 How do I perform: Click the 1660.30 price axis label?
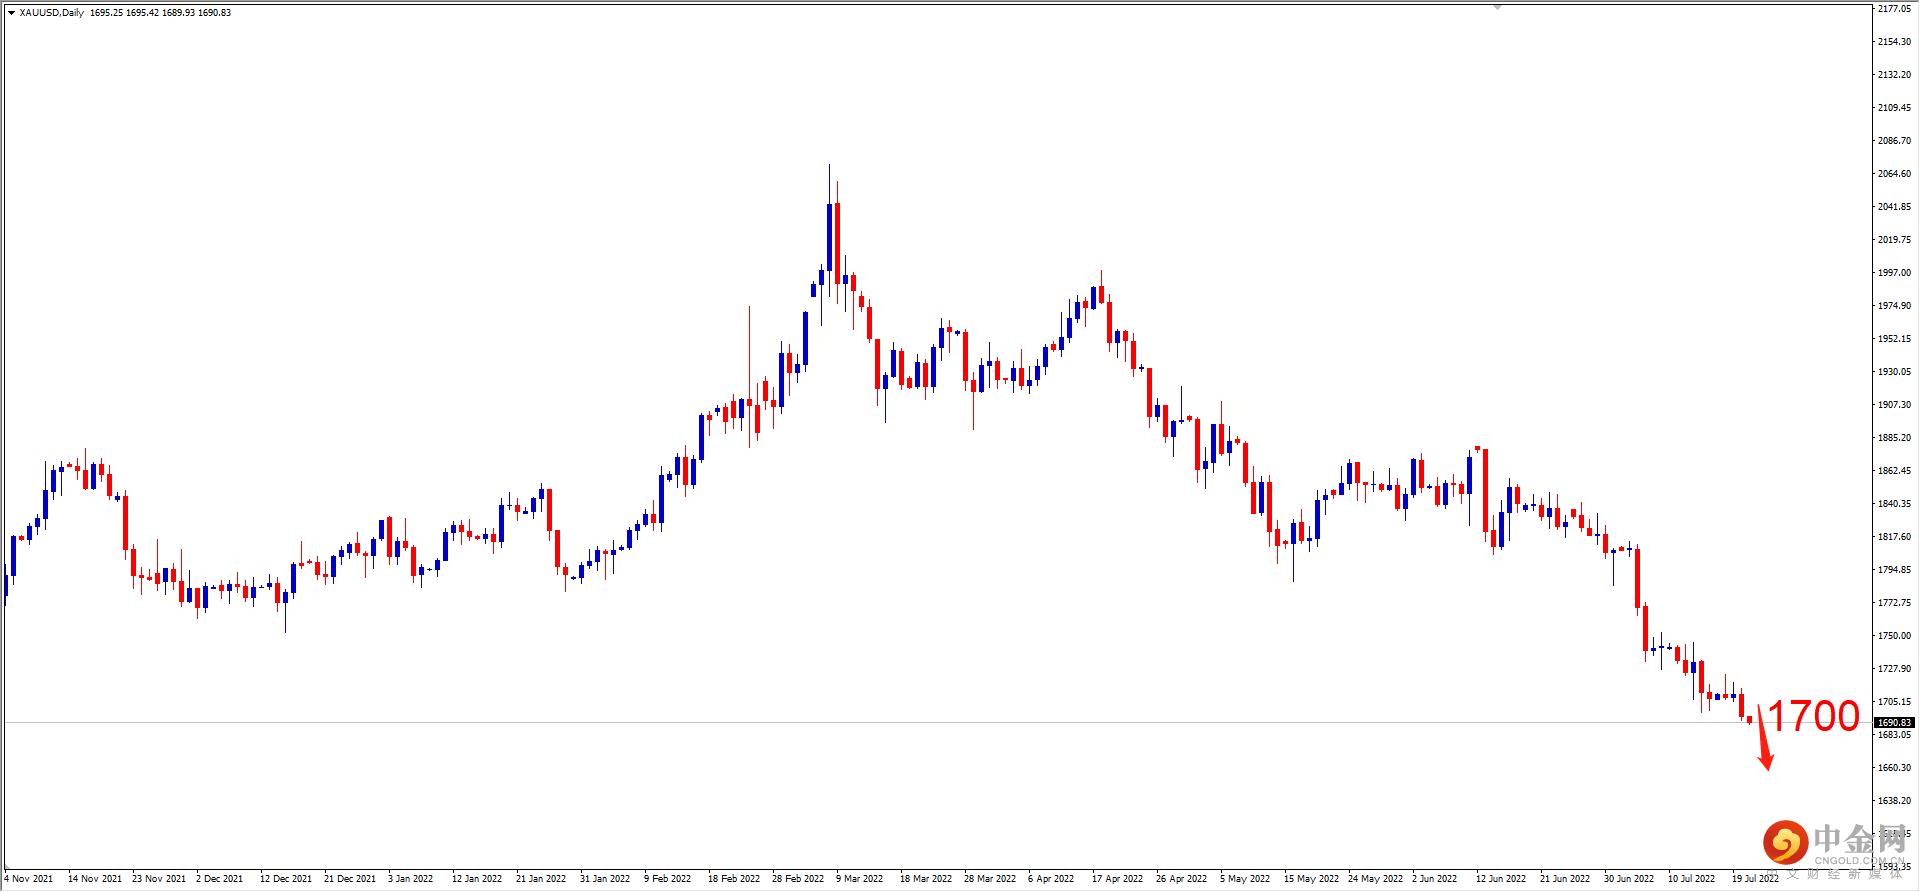point(1894,767)
